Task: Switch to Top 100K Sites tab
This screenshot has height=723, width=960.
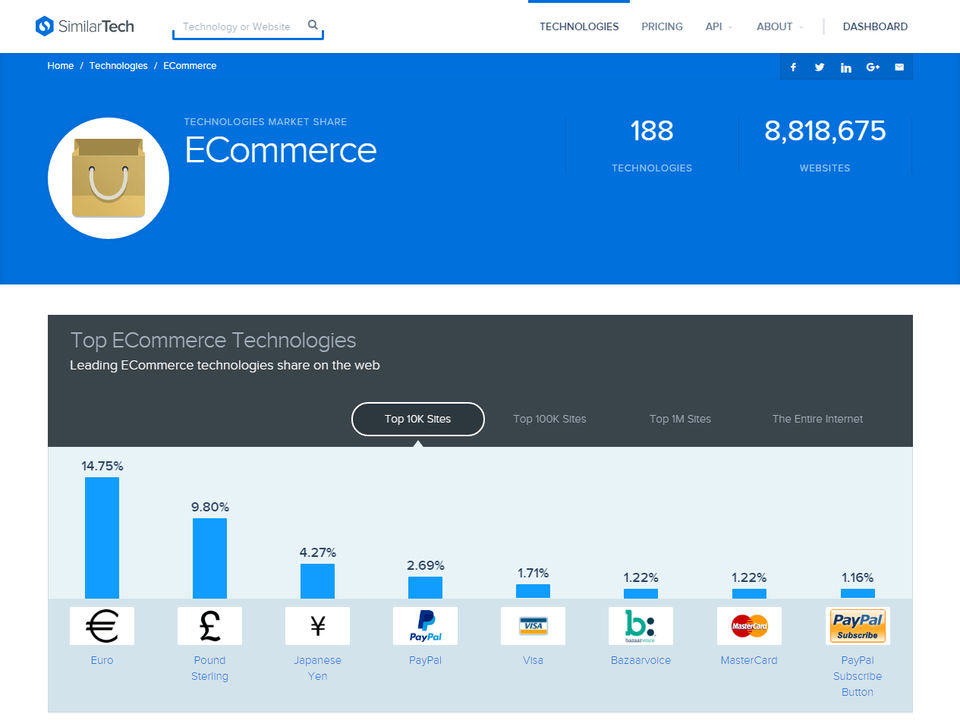Action: [x=549, y=419]
